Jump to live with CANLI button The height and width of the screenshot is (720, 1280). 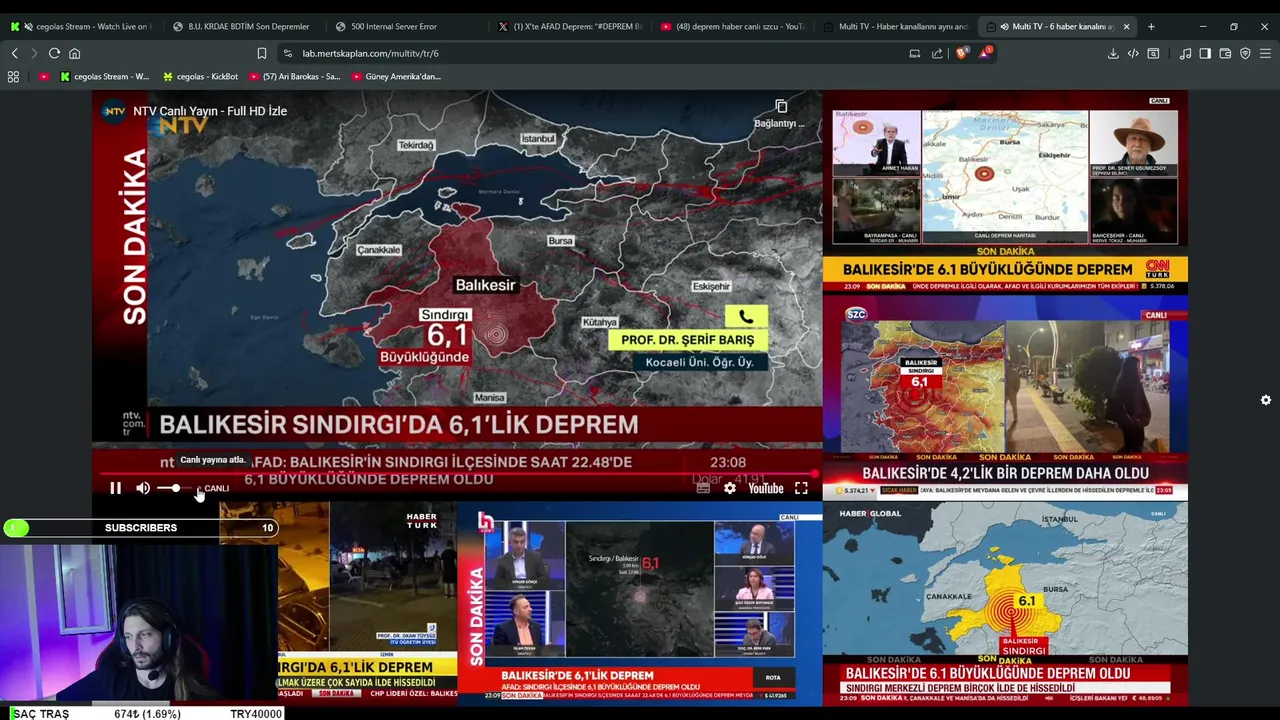213,488
